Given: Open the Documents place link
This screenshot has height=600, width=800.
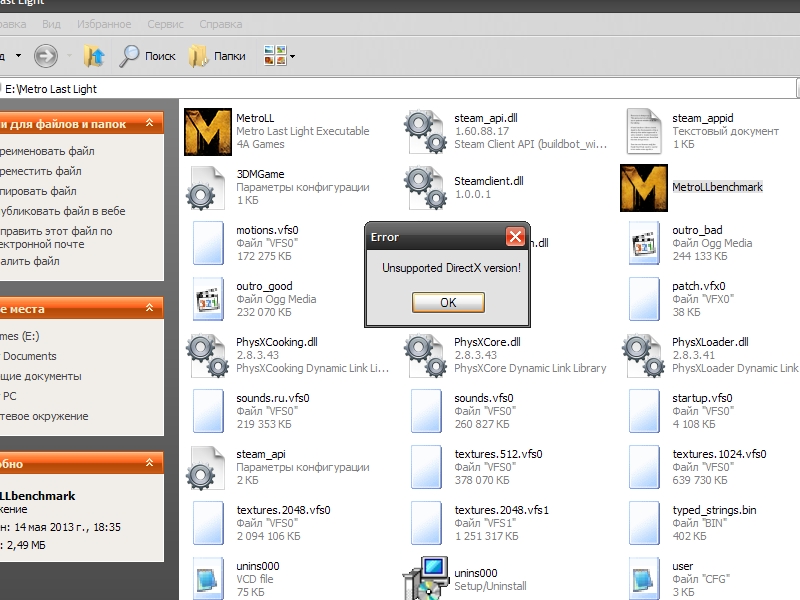Looking at the screenshot, I should tap(29, 356).
